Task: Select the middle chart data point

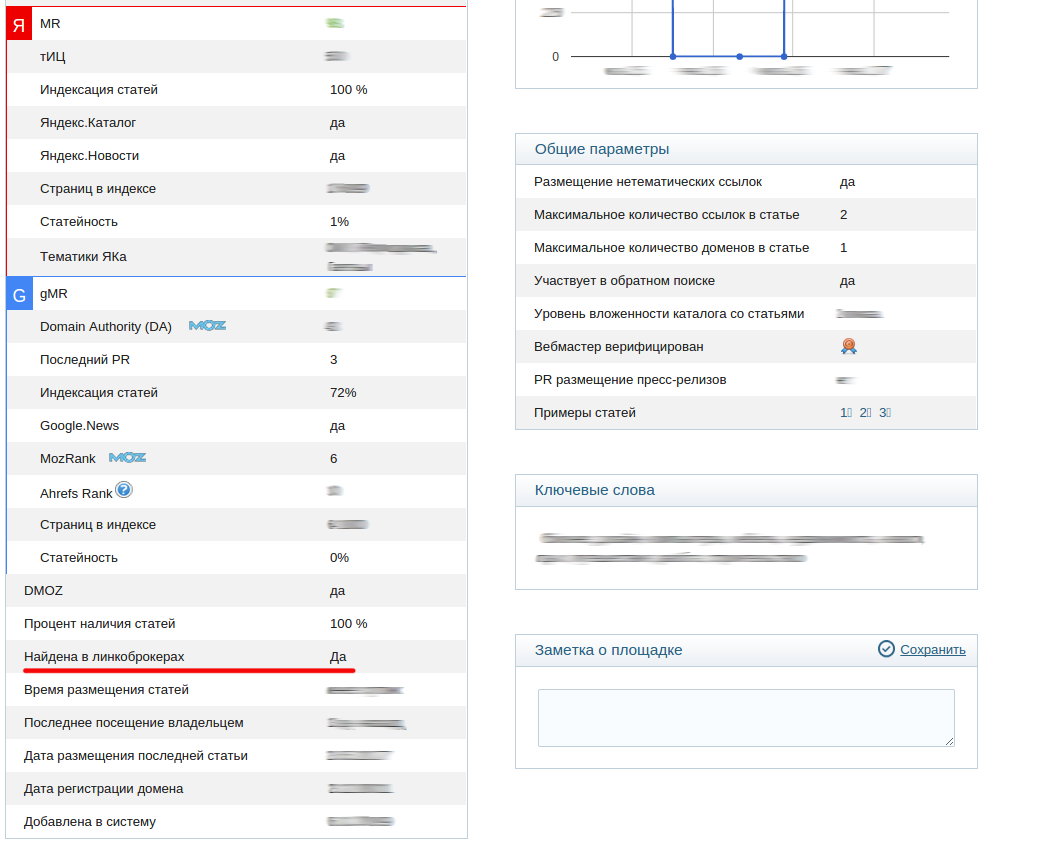Action: [739, 57]
